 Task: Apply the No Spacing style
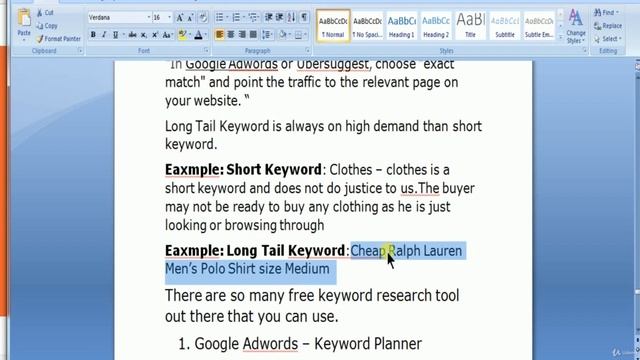pyautogui.click(x=367, y=26)
